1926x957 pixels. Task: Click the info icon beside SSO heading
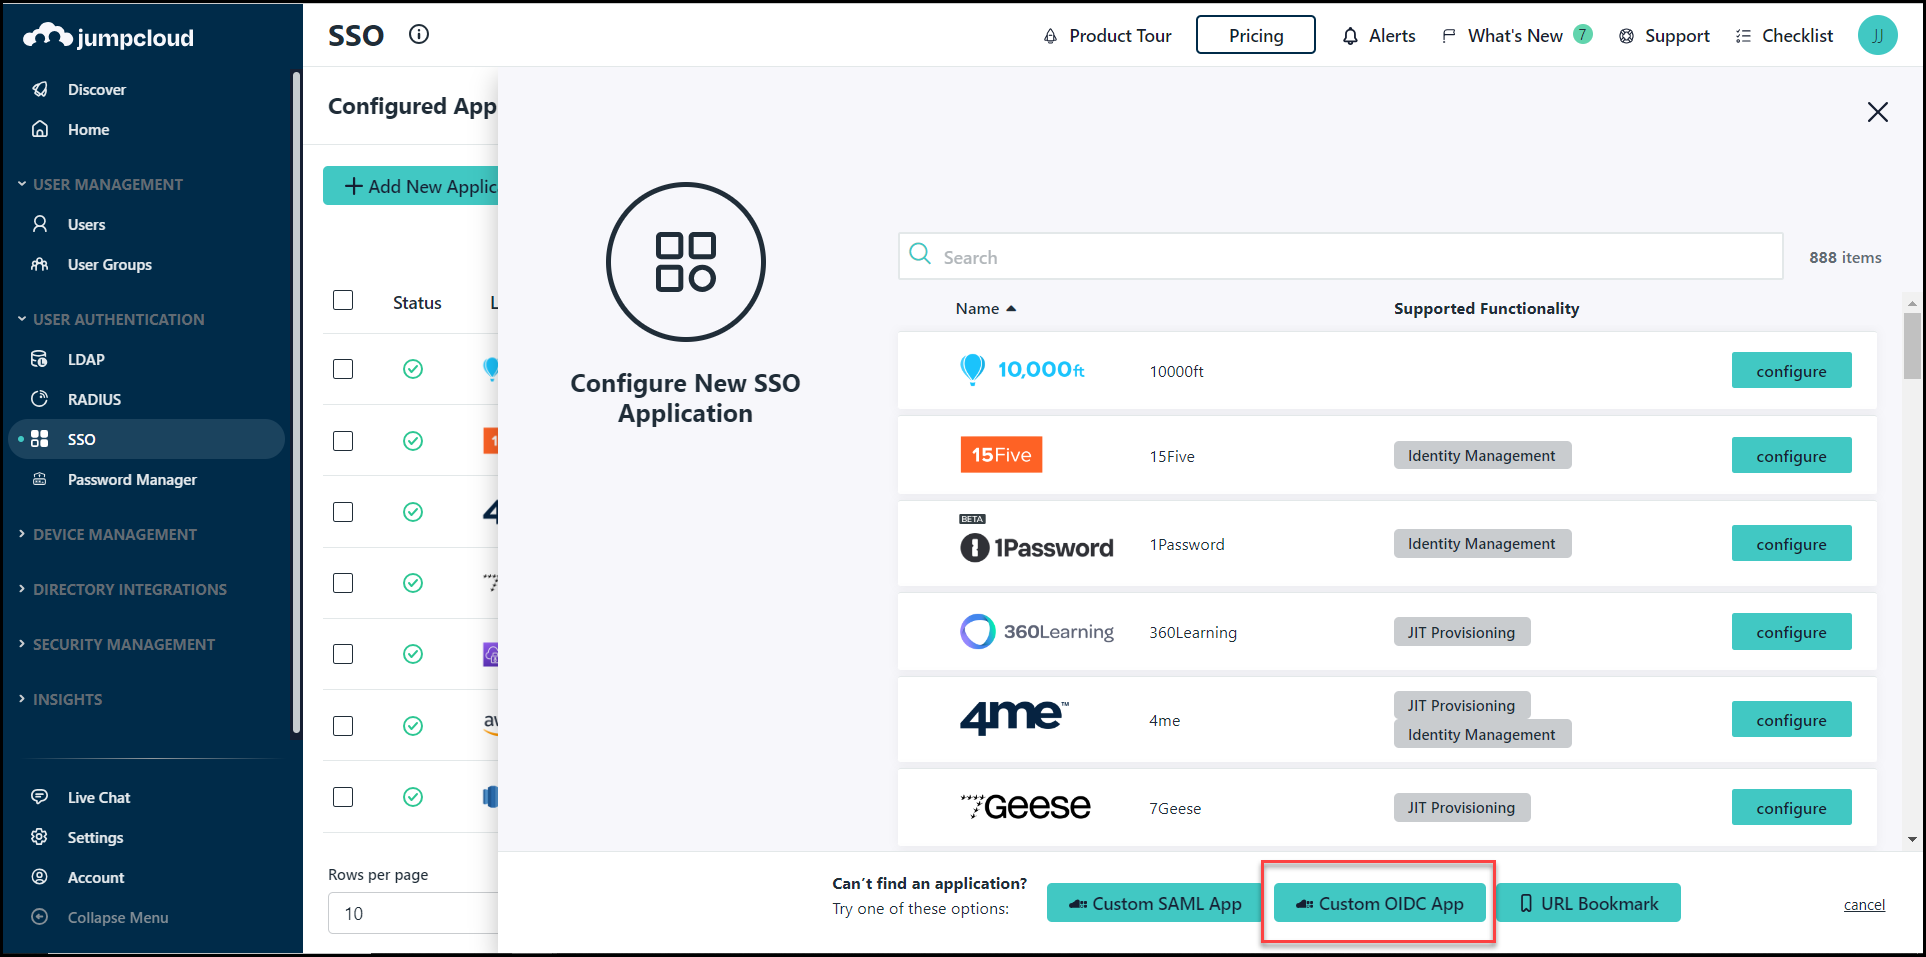click(419, 34)
